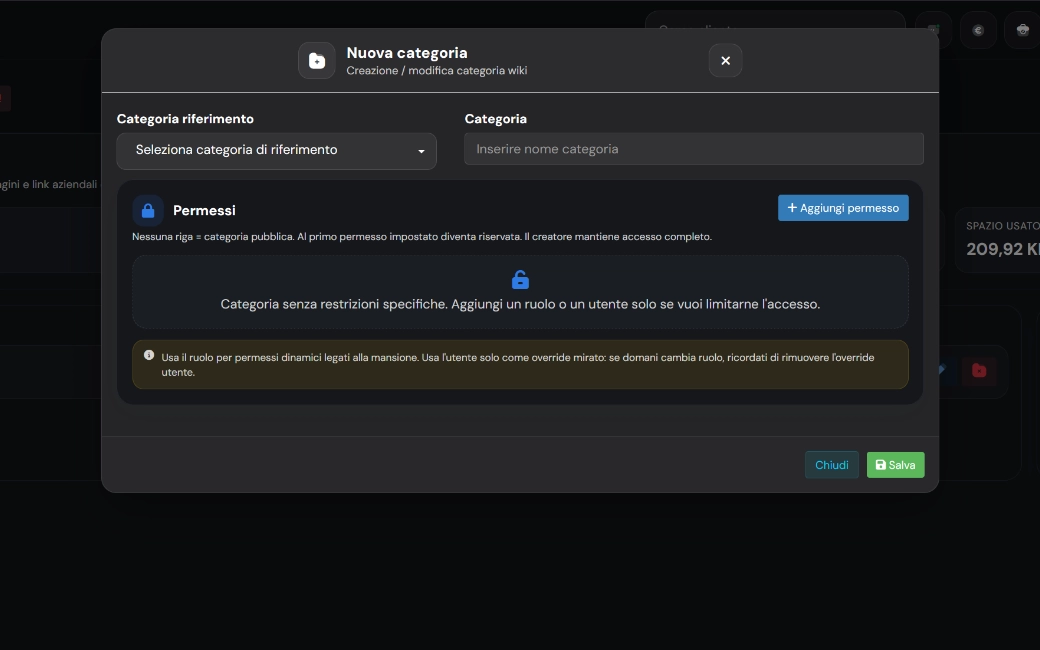Click the 'Nessuna riga = categoria pubblica' text
Screen dimensions: 1040x650
[x=212, y=237]
